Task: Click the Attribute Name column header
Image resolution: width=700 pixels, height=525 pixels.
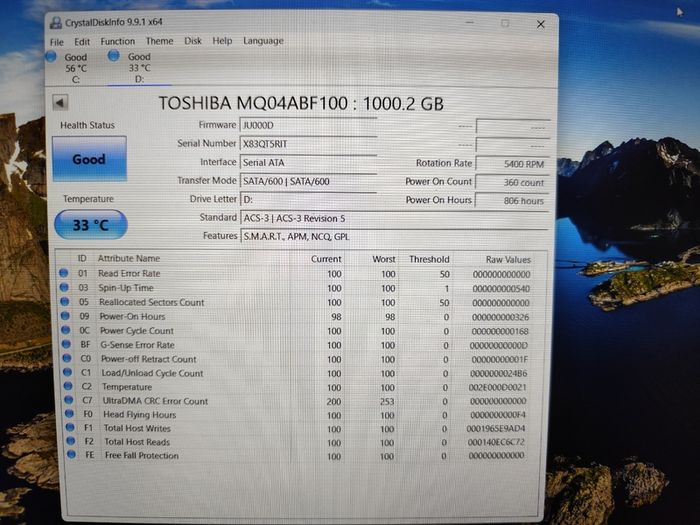Action: tap(129, 258)
